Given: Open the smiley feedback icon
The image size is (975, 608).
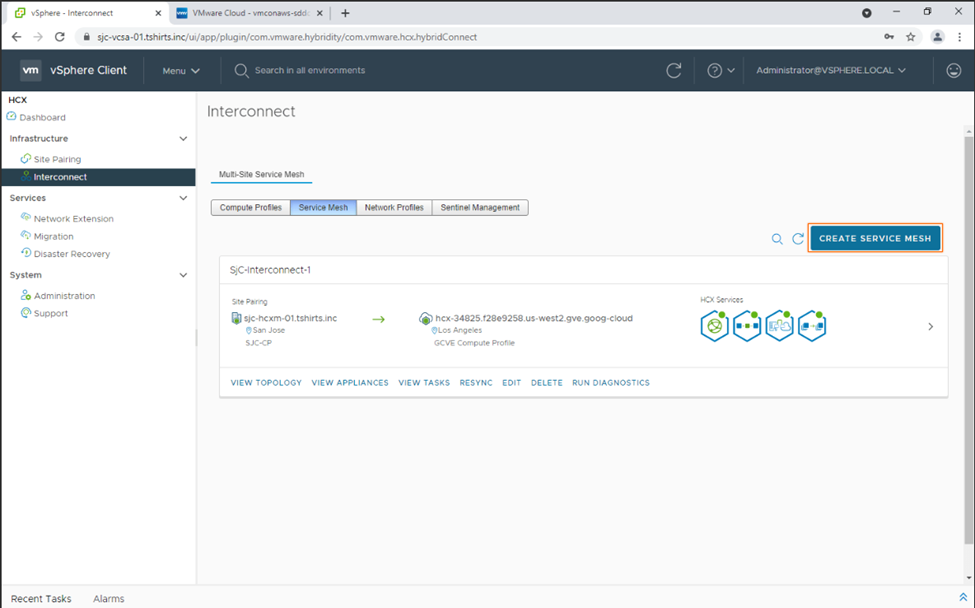Looking at the screenshot, I should coord(953,71).
